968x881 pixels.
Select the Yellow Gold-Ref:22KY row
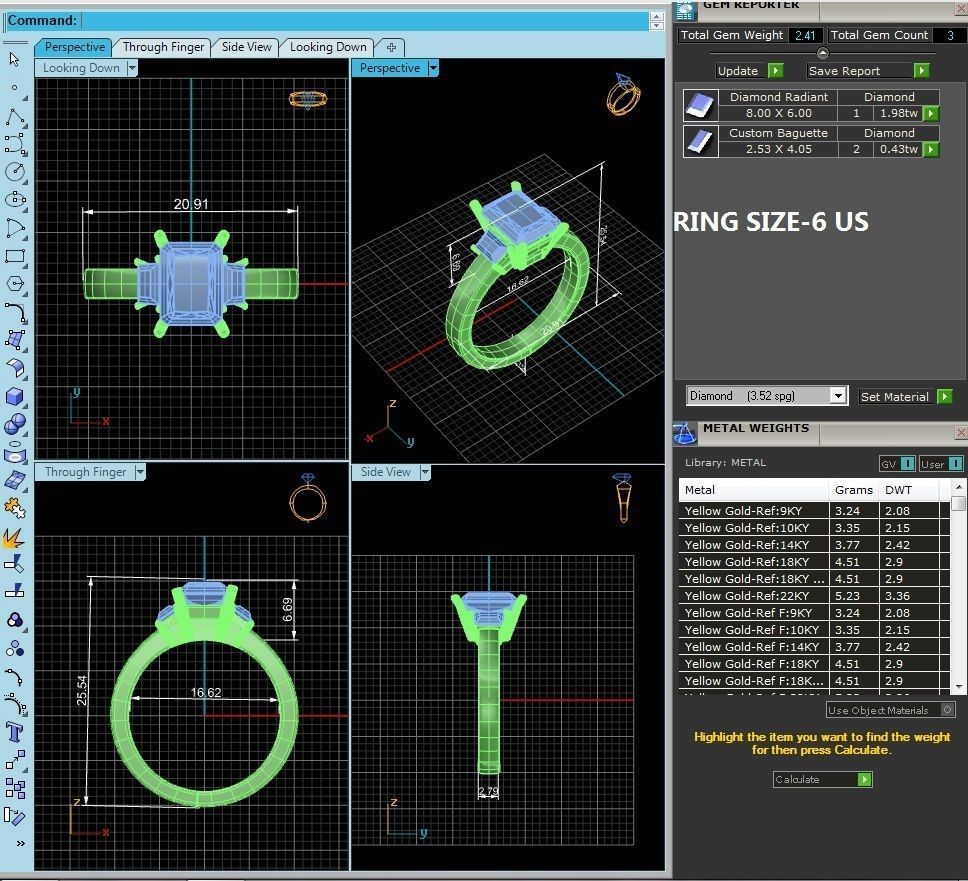point(815,596)
